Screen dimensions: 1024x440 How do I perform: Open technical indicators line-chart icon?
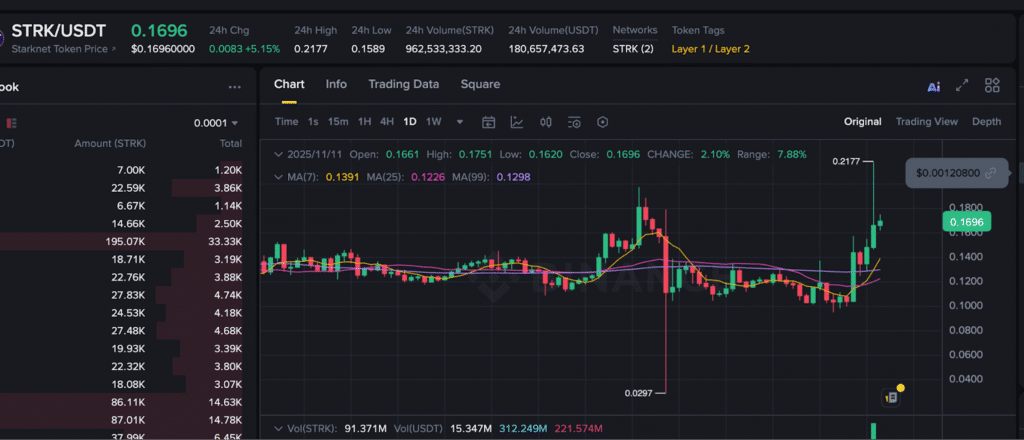[x=517, y=122]
